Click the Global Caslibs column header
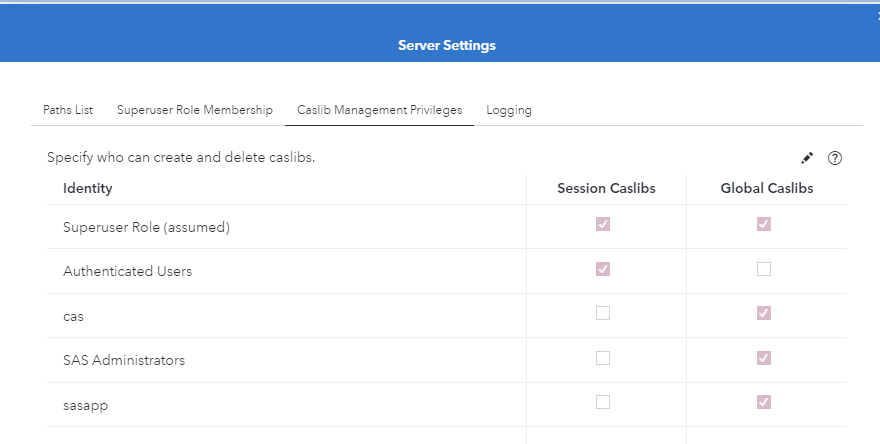The width and height of the screenshot is (880, 444). pos(766,188)
